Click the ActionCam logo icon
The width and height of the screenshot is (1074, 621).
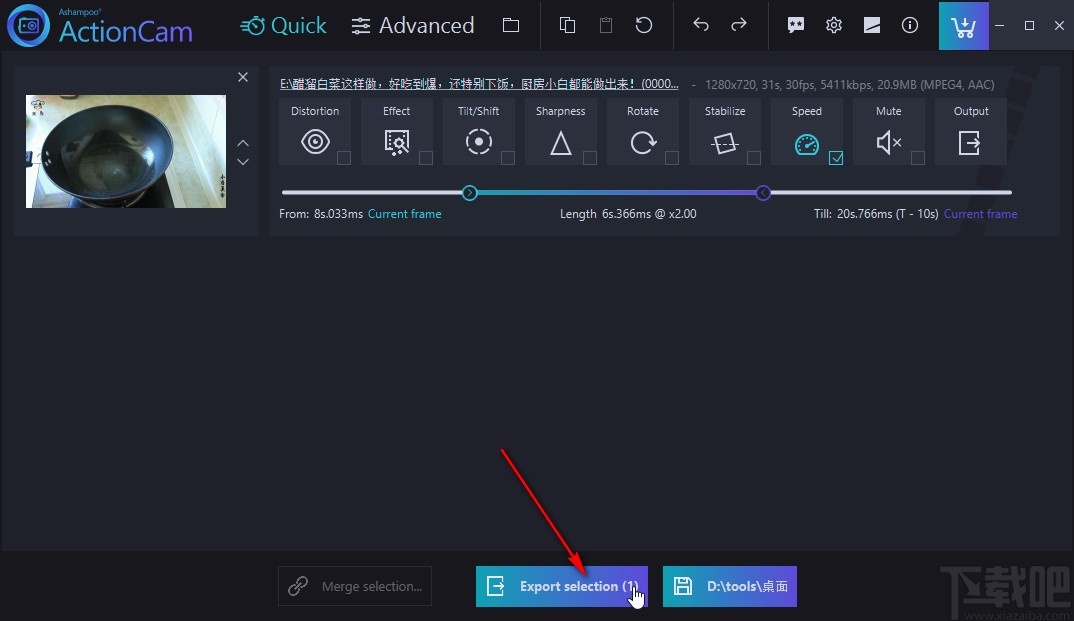pyautogui.click(x=28, y=25)
